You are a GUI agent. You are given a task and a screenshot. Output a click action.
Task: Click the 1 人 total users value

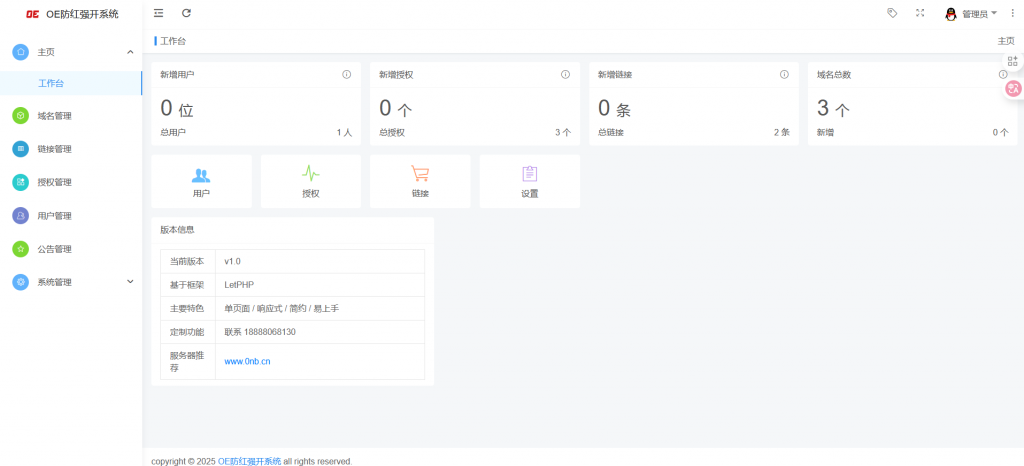[x=344, y=132]
